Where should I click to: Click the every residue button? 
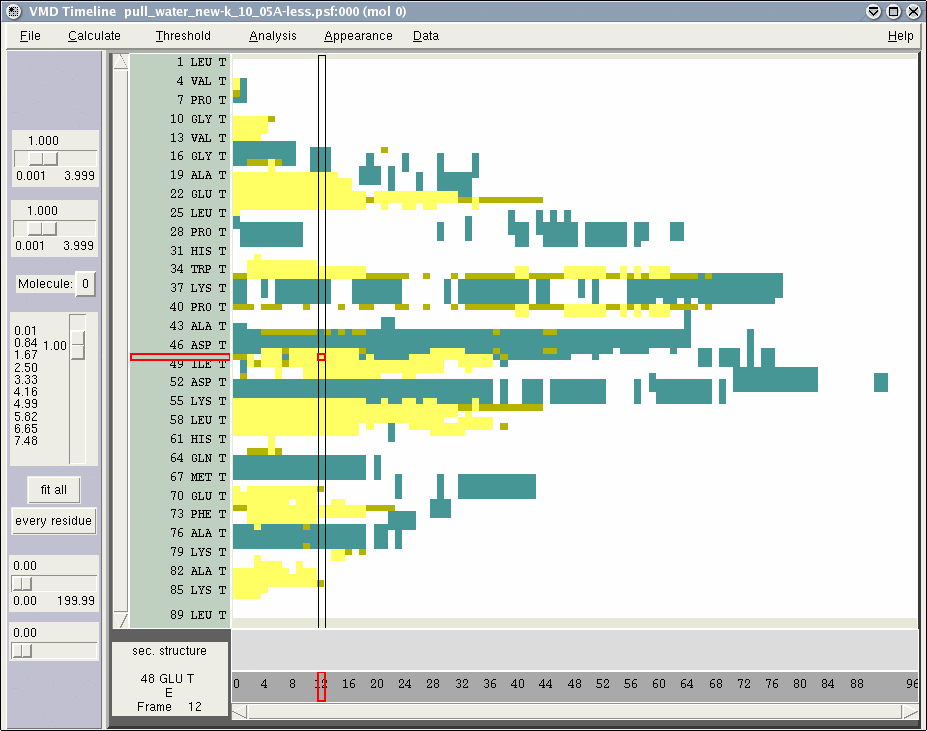tap(54, 521)
